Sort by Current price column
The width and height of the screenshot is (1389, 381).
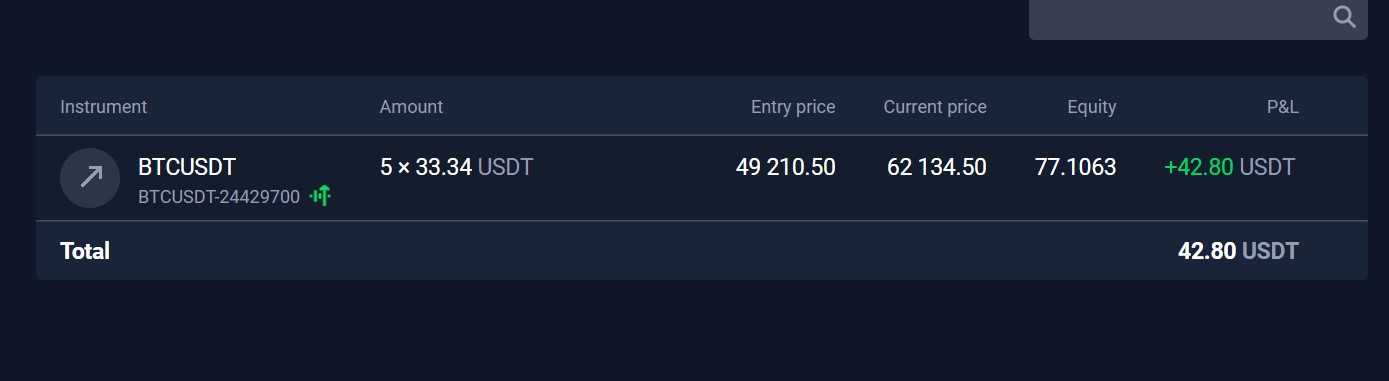(935, 107)
